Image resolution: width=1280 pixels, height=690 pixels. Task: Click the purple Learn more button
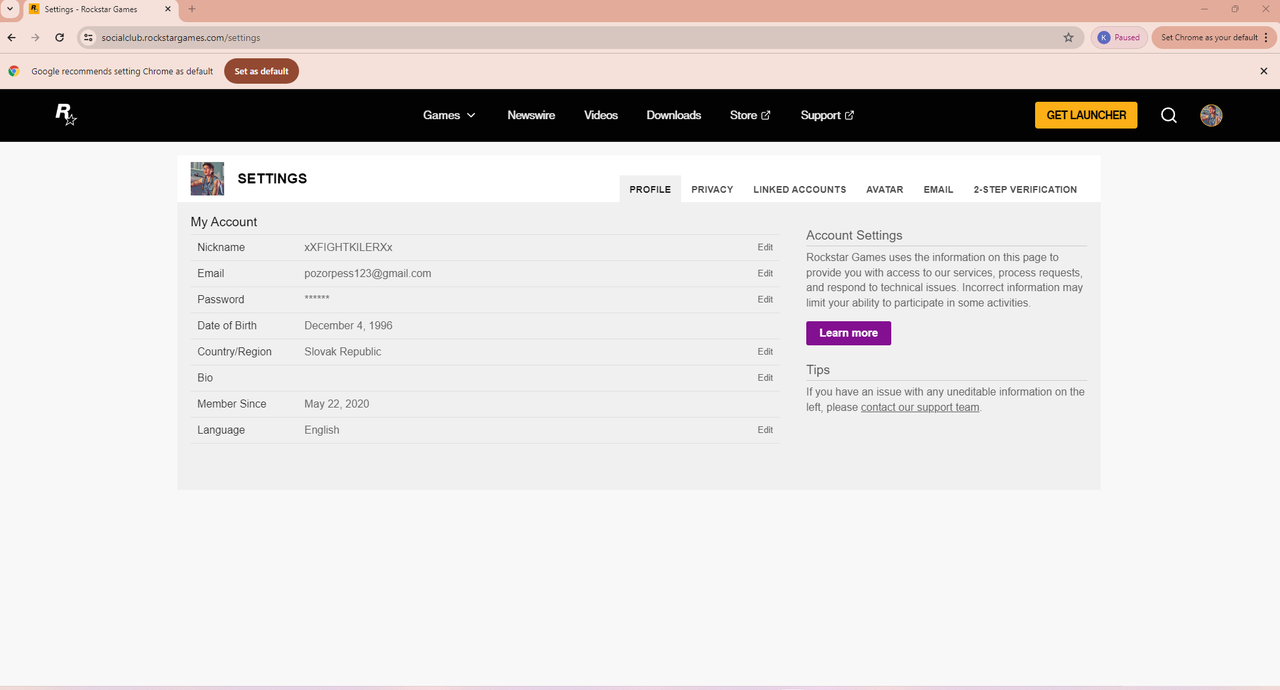point(848,333)
